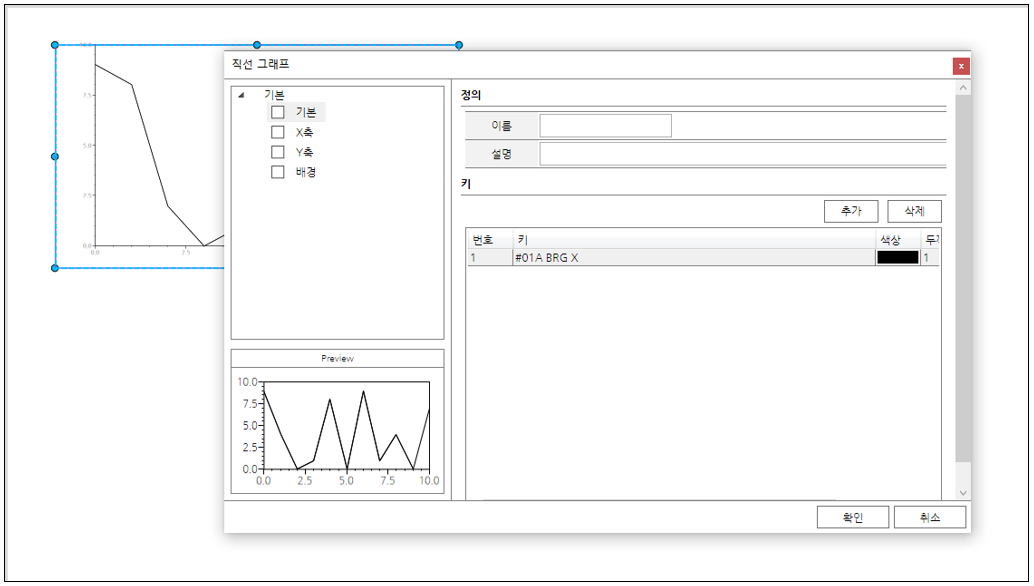This screenshot has width=1034, height=586.
Task: Select the 배경 tree item label
Action: pos(305,171)
